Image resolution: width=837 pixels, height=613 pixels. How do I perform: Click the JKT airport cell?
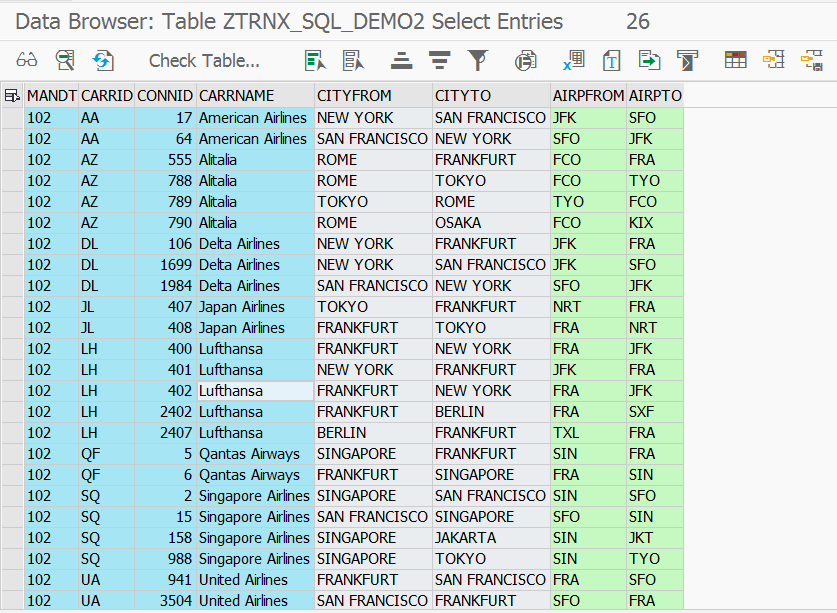[655, 538]
